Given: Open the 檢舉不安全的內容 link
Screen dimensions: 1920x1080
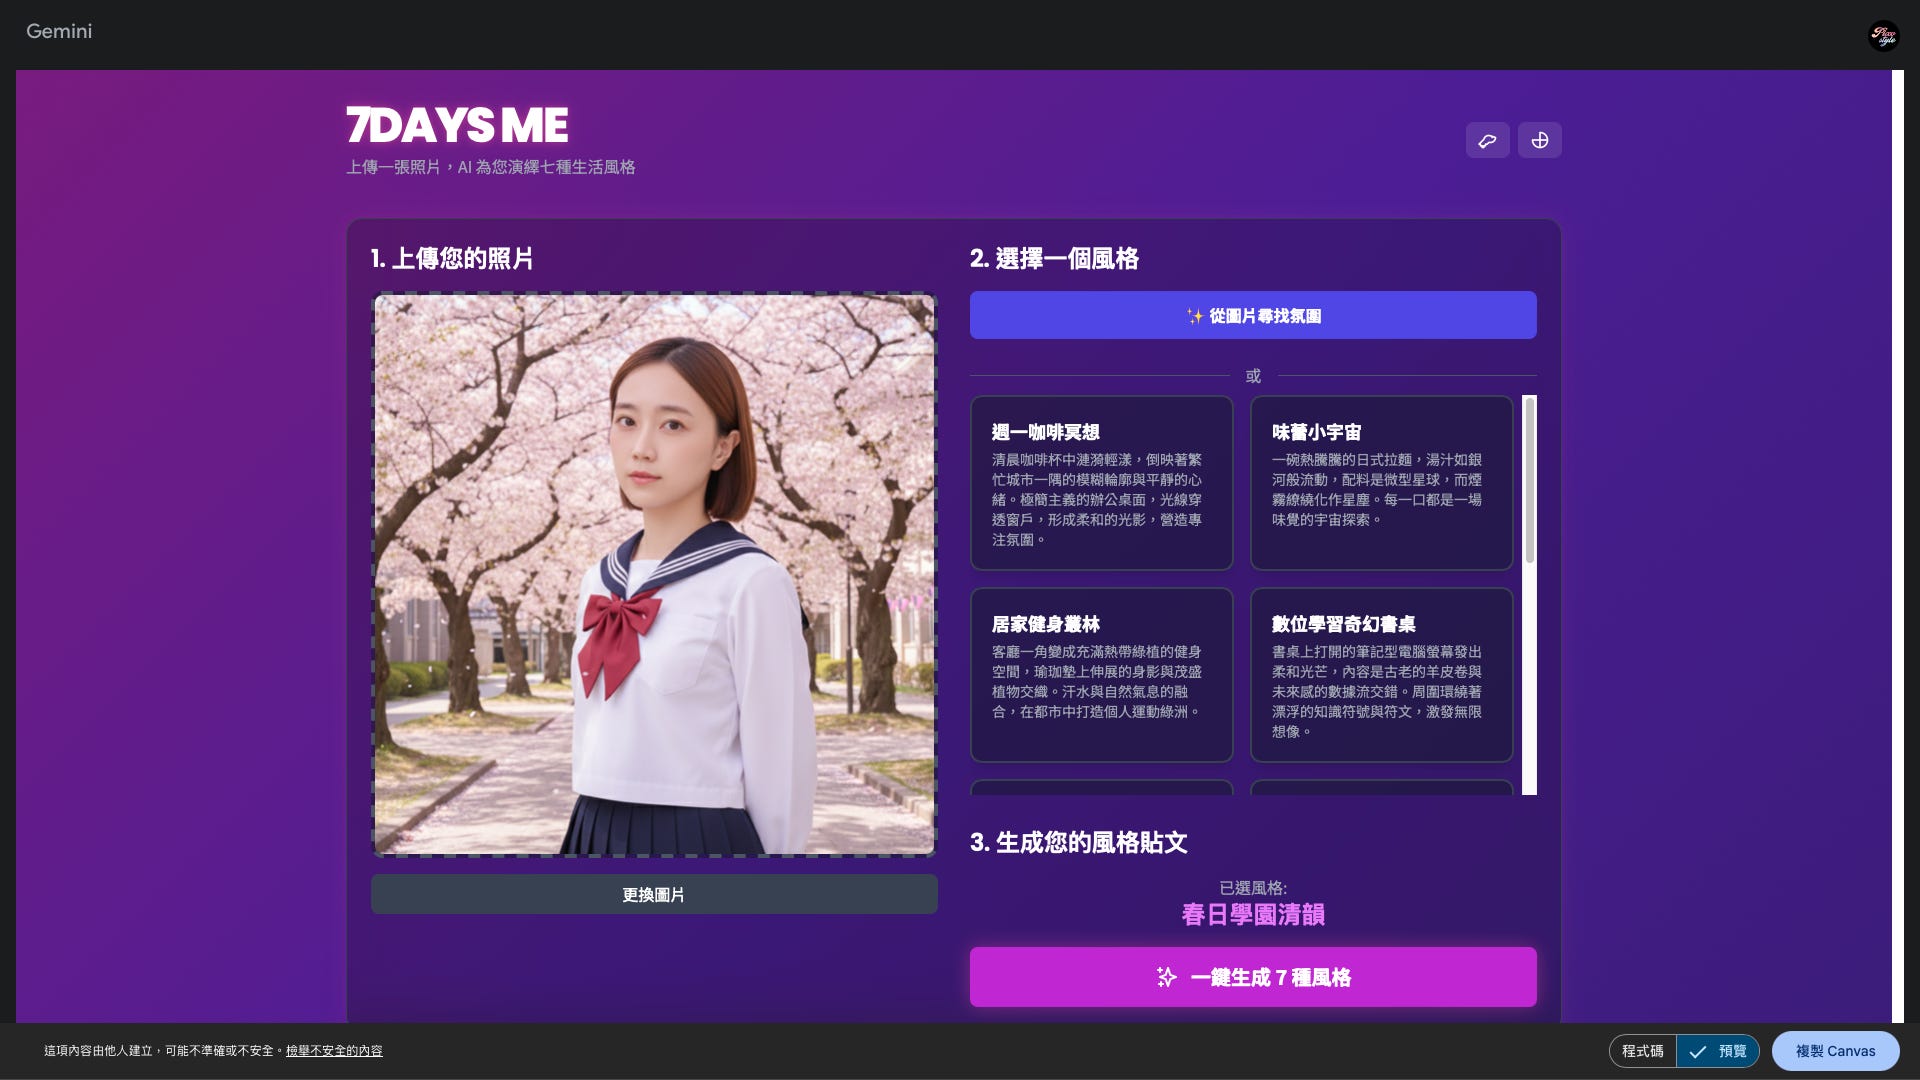Looking at the screenshot, I should [x=334, y=1051].
